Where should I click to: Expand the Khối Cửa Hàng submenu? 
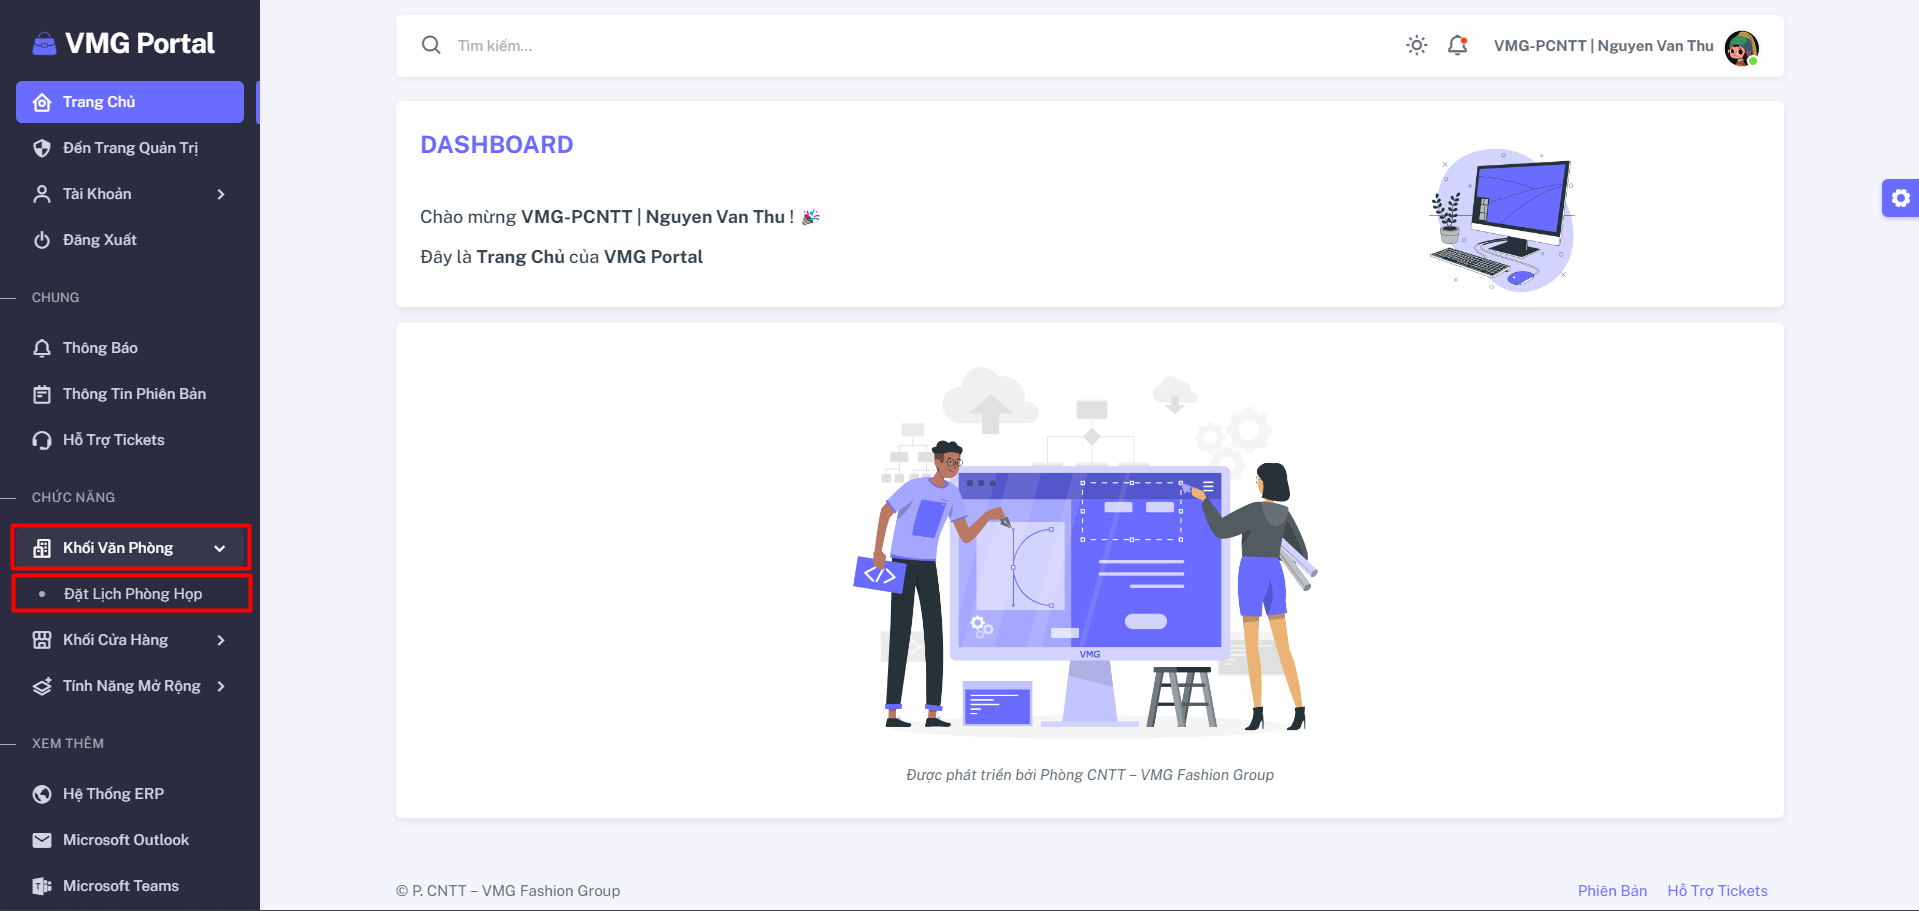[130, 640]
